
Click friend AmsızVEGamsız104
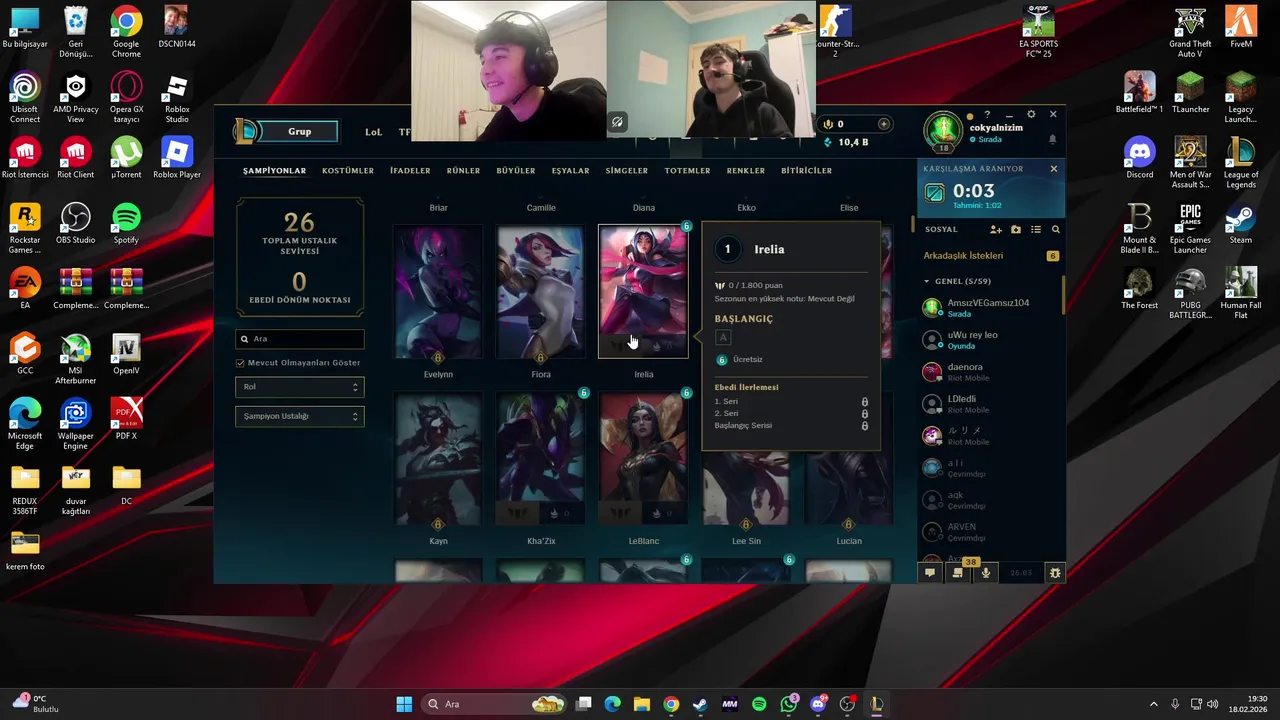tap(990, 308)
